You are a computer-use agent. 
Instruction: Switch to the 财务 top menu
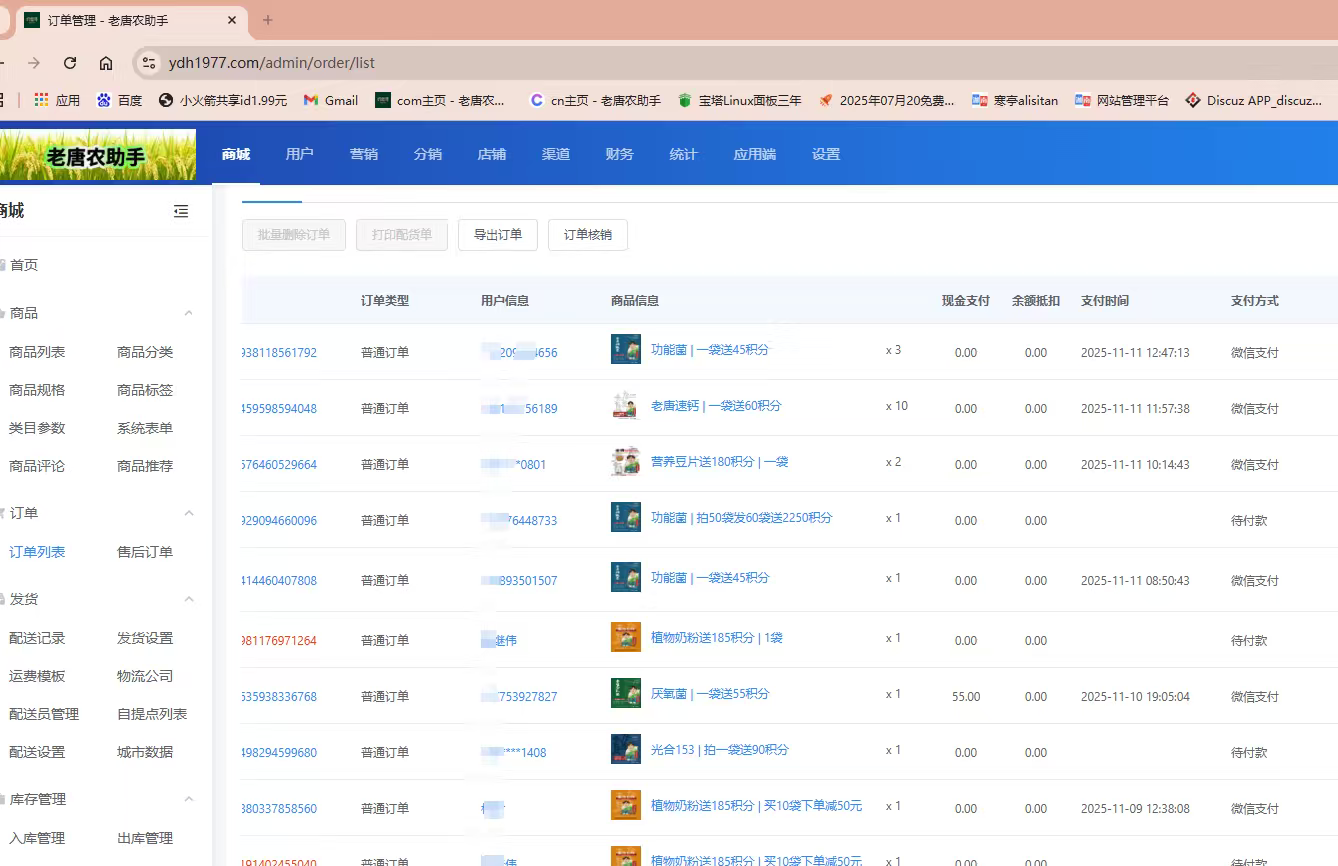pyautogui.click(x=619, y=154)
